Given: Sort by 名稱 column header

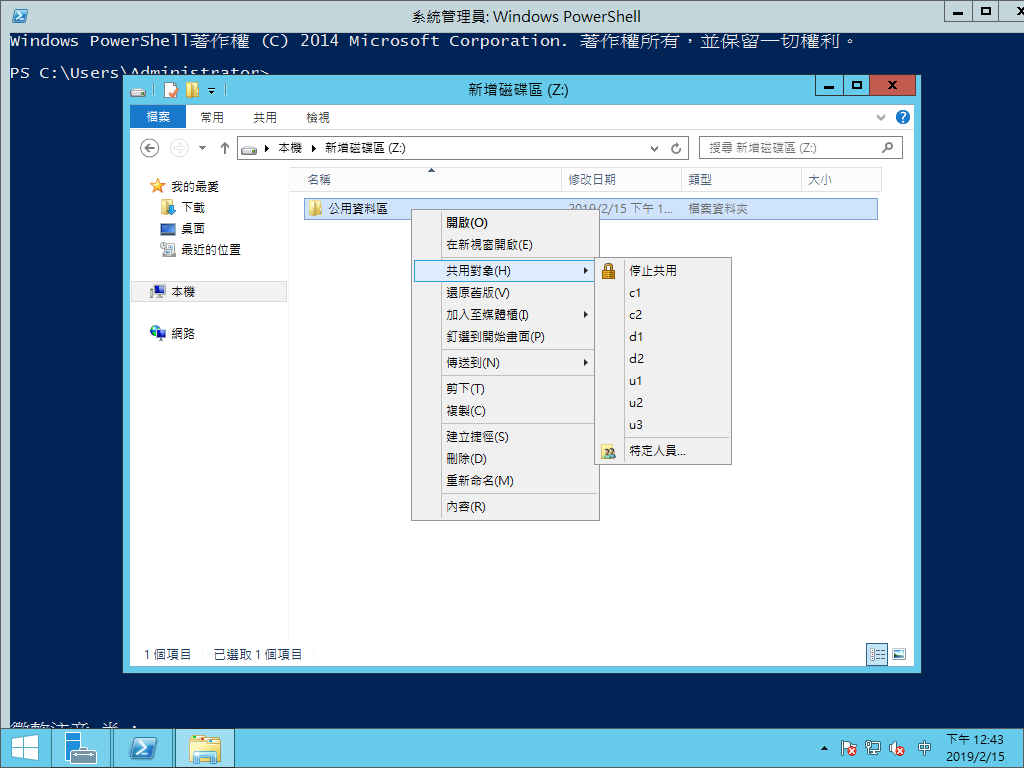Looking at the screenshot, I should [425, 180].
